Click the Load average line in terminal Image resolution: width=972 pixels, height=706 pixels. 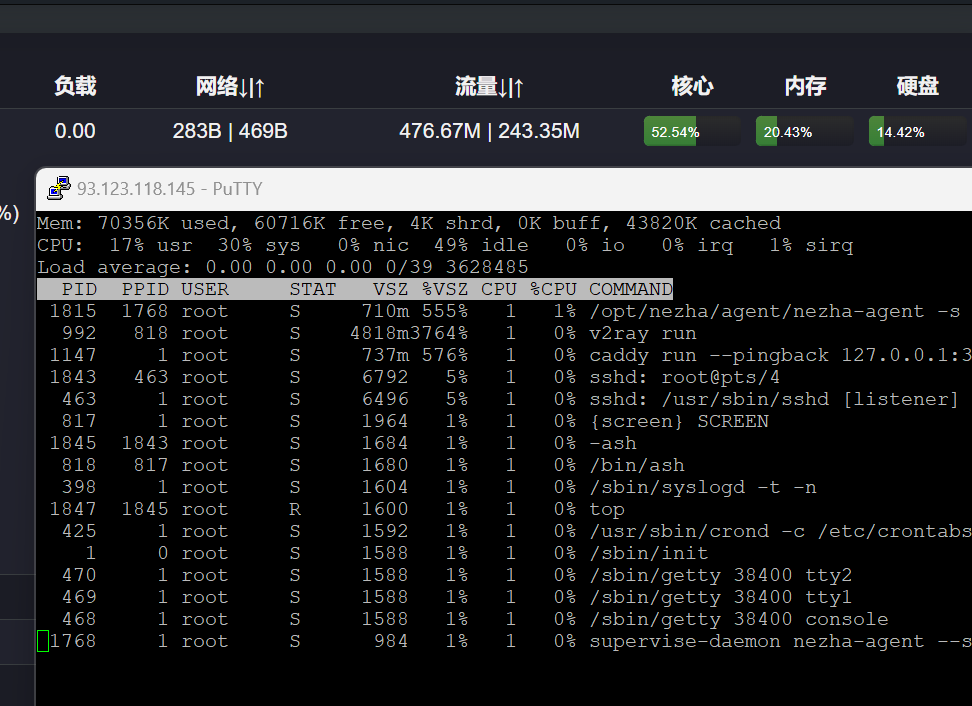tap(283, 267)
